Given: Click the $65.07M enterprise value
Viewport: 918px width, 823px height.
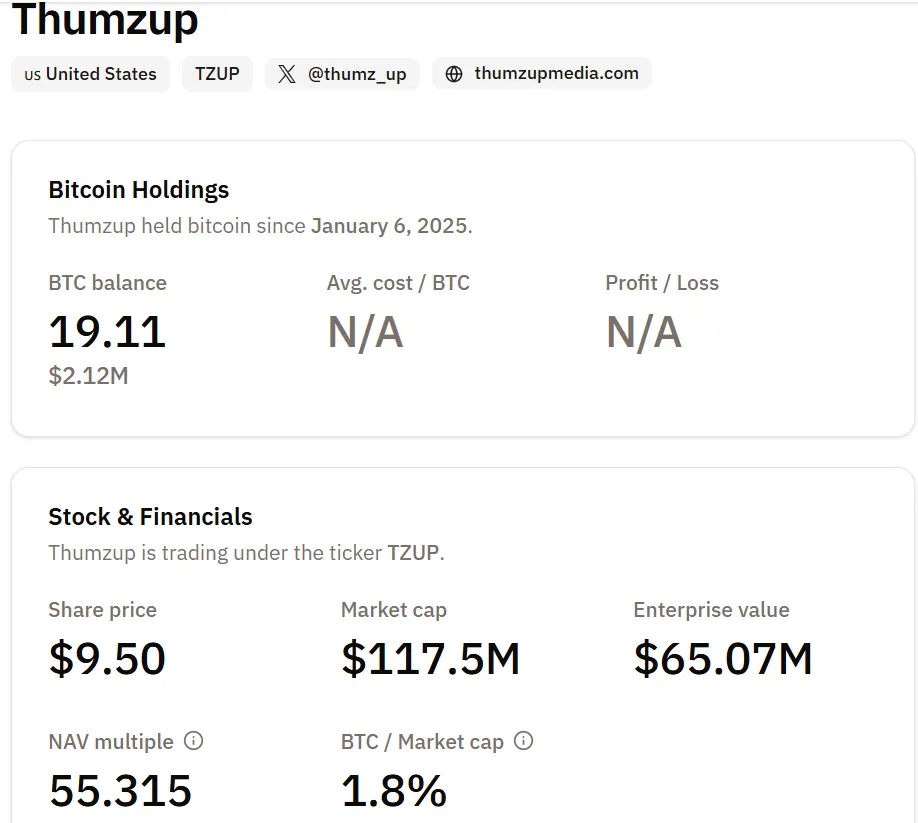Looking at the screenshot, I should [723, 659].
